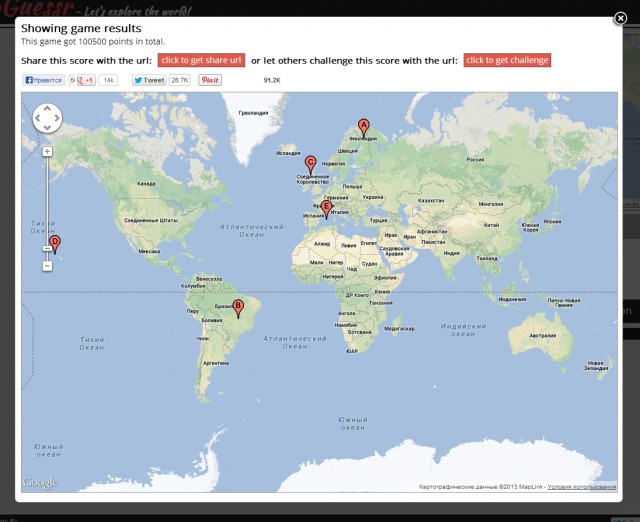The image size is (640, 522).
Task: Click the Pinterest Pin it button
Action: pyautogui.click(x=210, y=80)
